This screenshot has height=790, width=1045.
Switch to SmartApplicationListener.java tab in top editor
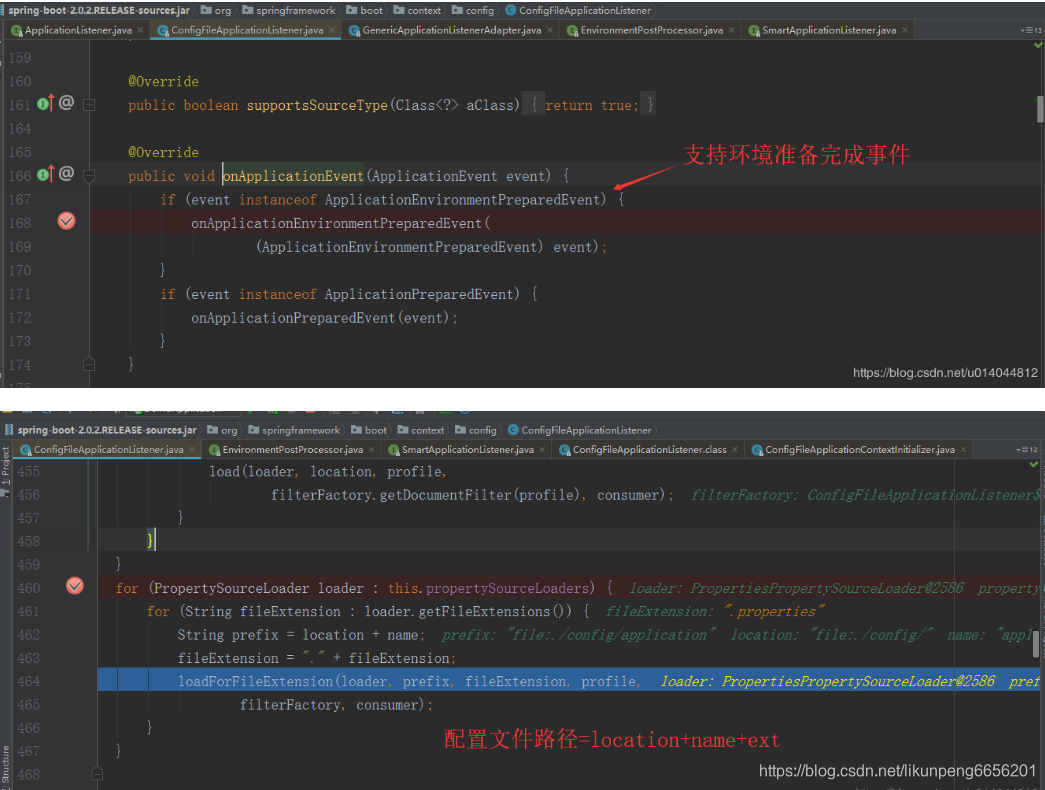tap(828, 30)
